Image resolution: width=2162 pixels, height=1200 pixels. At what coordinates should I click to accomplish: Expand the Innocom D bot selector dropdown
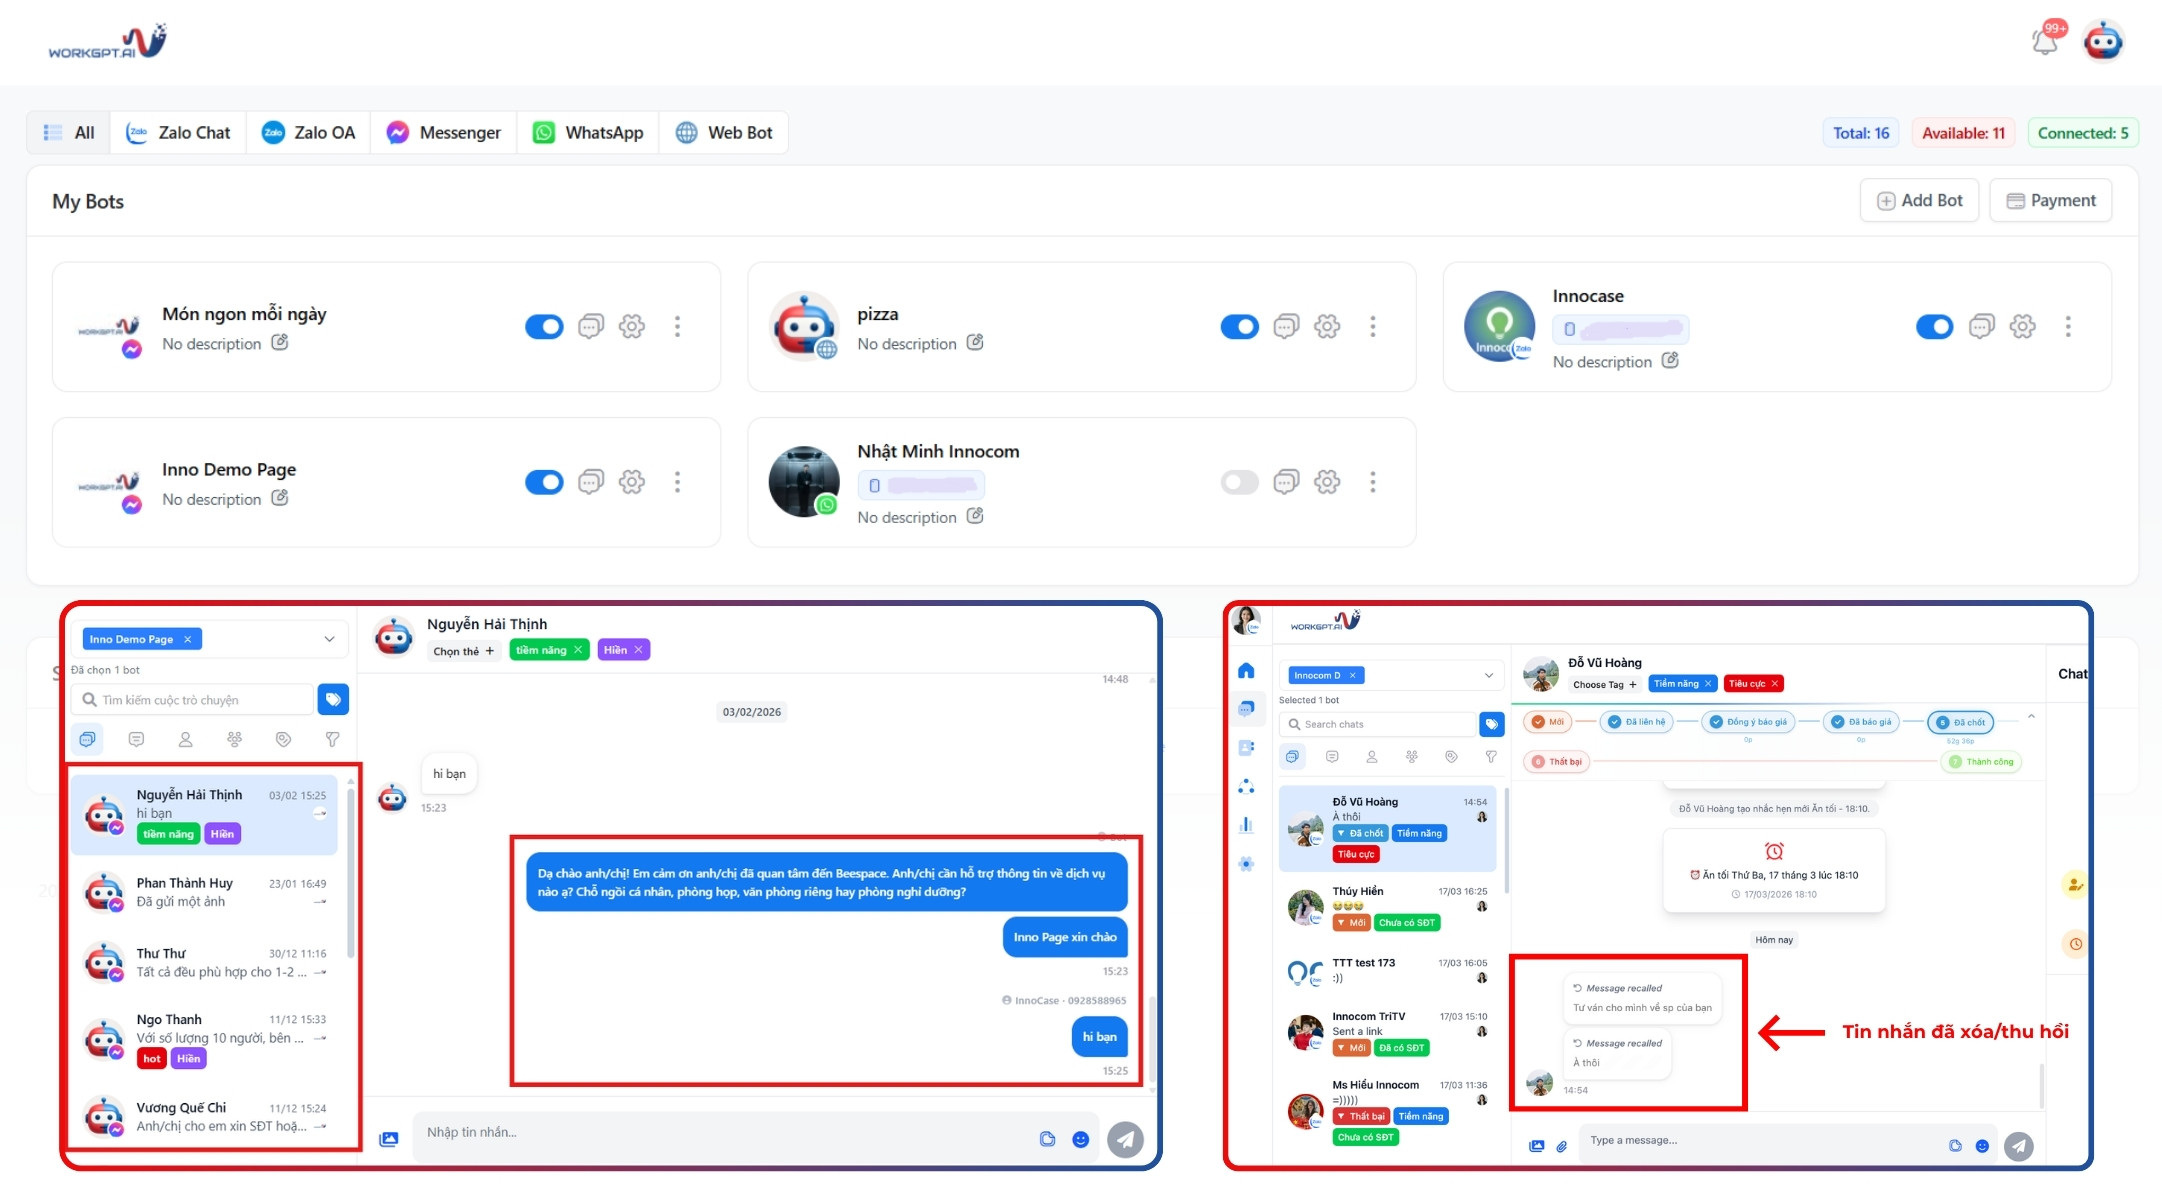(x=1489, y=675)
